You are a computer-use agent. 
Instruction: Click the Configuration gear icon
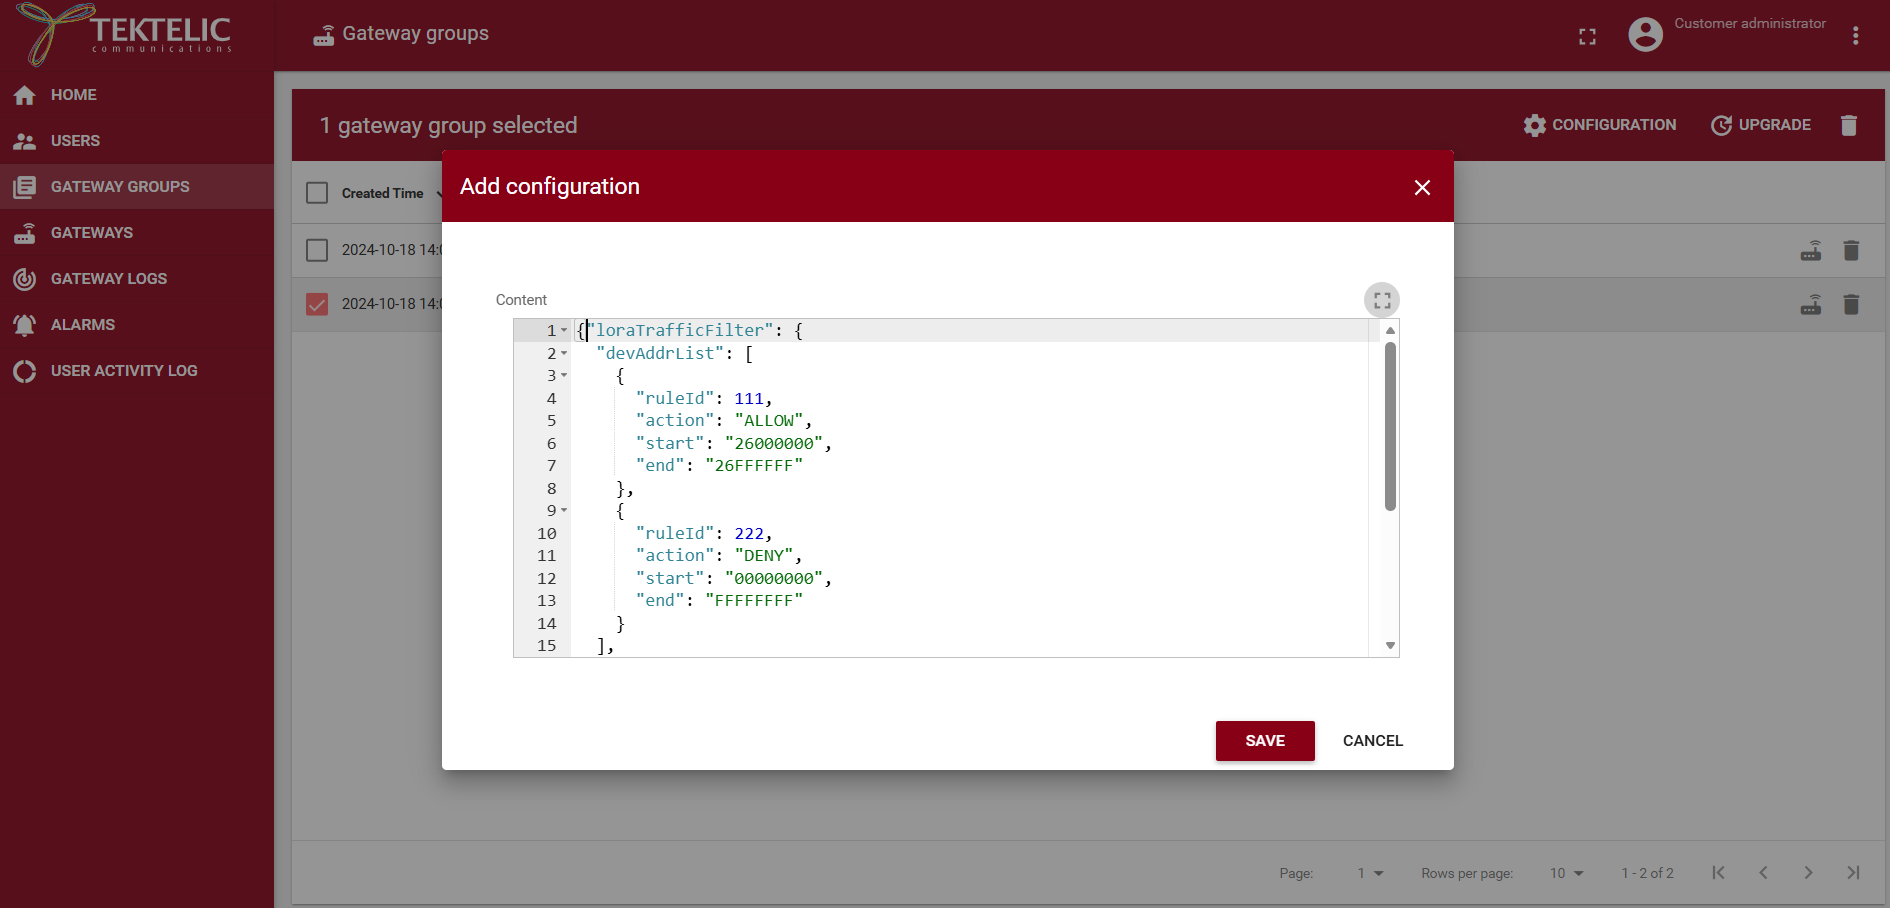1534,125
